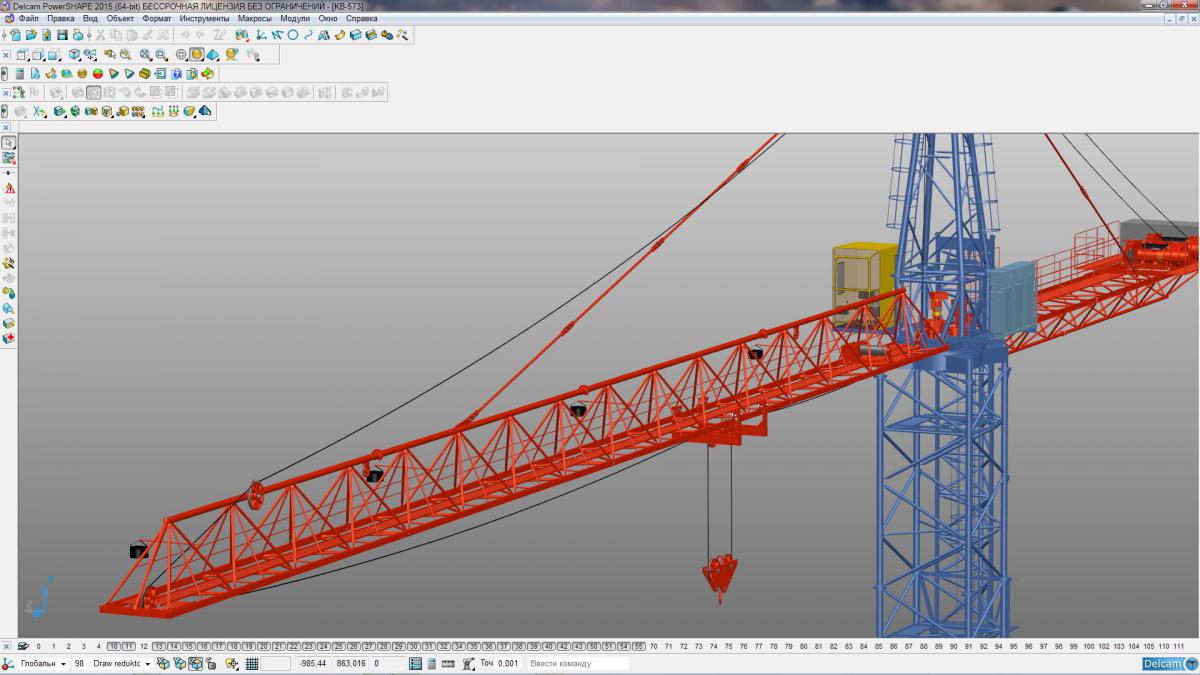Close the levels bar with its X
1200x675 pixels.
click(x=6, y=646)
